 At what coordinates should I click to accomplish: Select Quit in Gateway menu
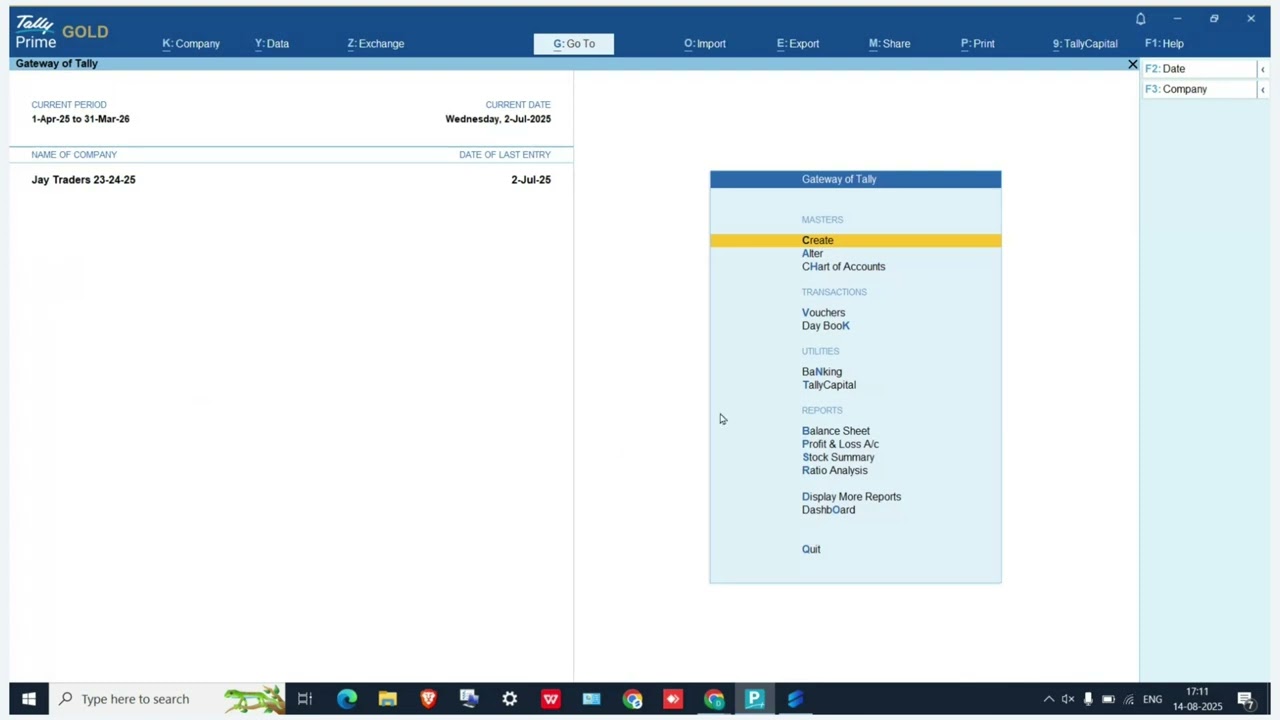click(x=811, y=549)
